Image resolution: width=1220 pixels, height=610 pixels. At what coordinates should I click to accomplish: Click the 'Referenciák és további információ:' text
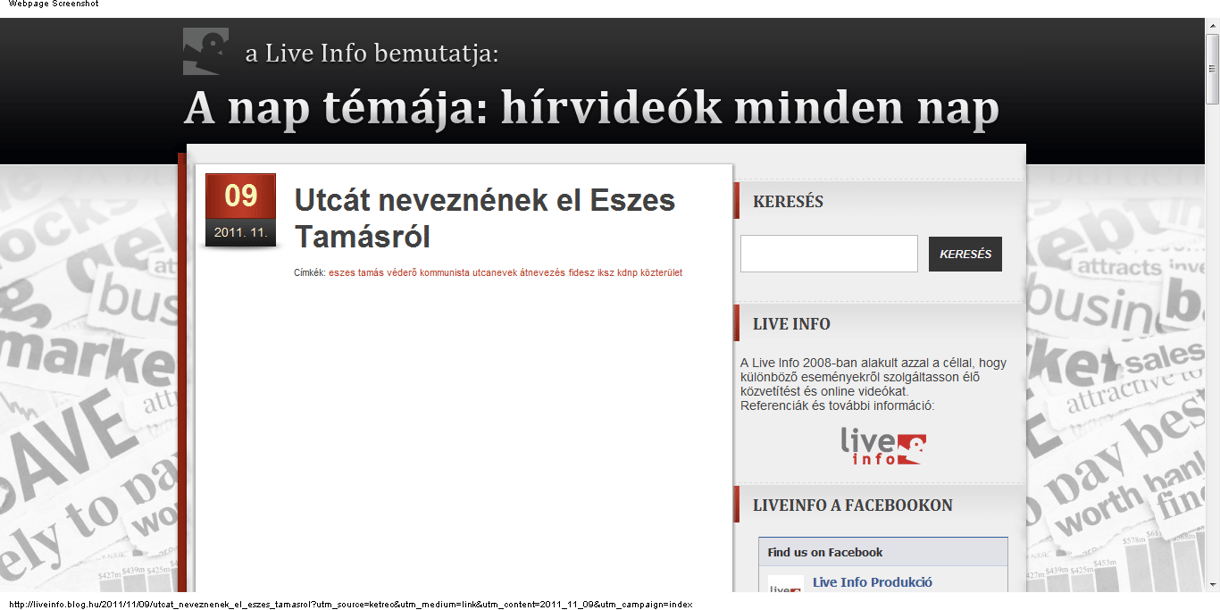pos(837,406)
